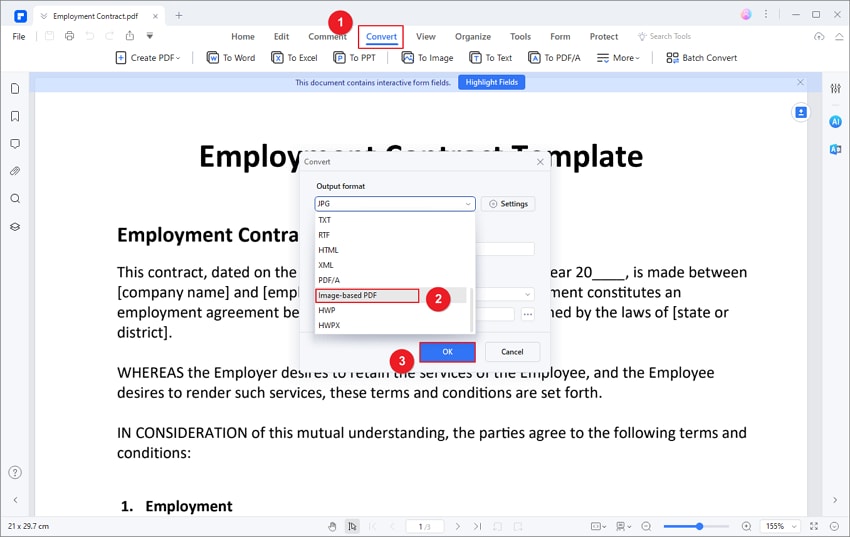Open a new tab with plus icon
The width and height of the screenshot is (850, 537).
tap(179, 16)
